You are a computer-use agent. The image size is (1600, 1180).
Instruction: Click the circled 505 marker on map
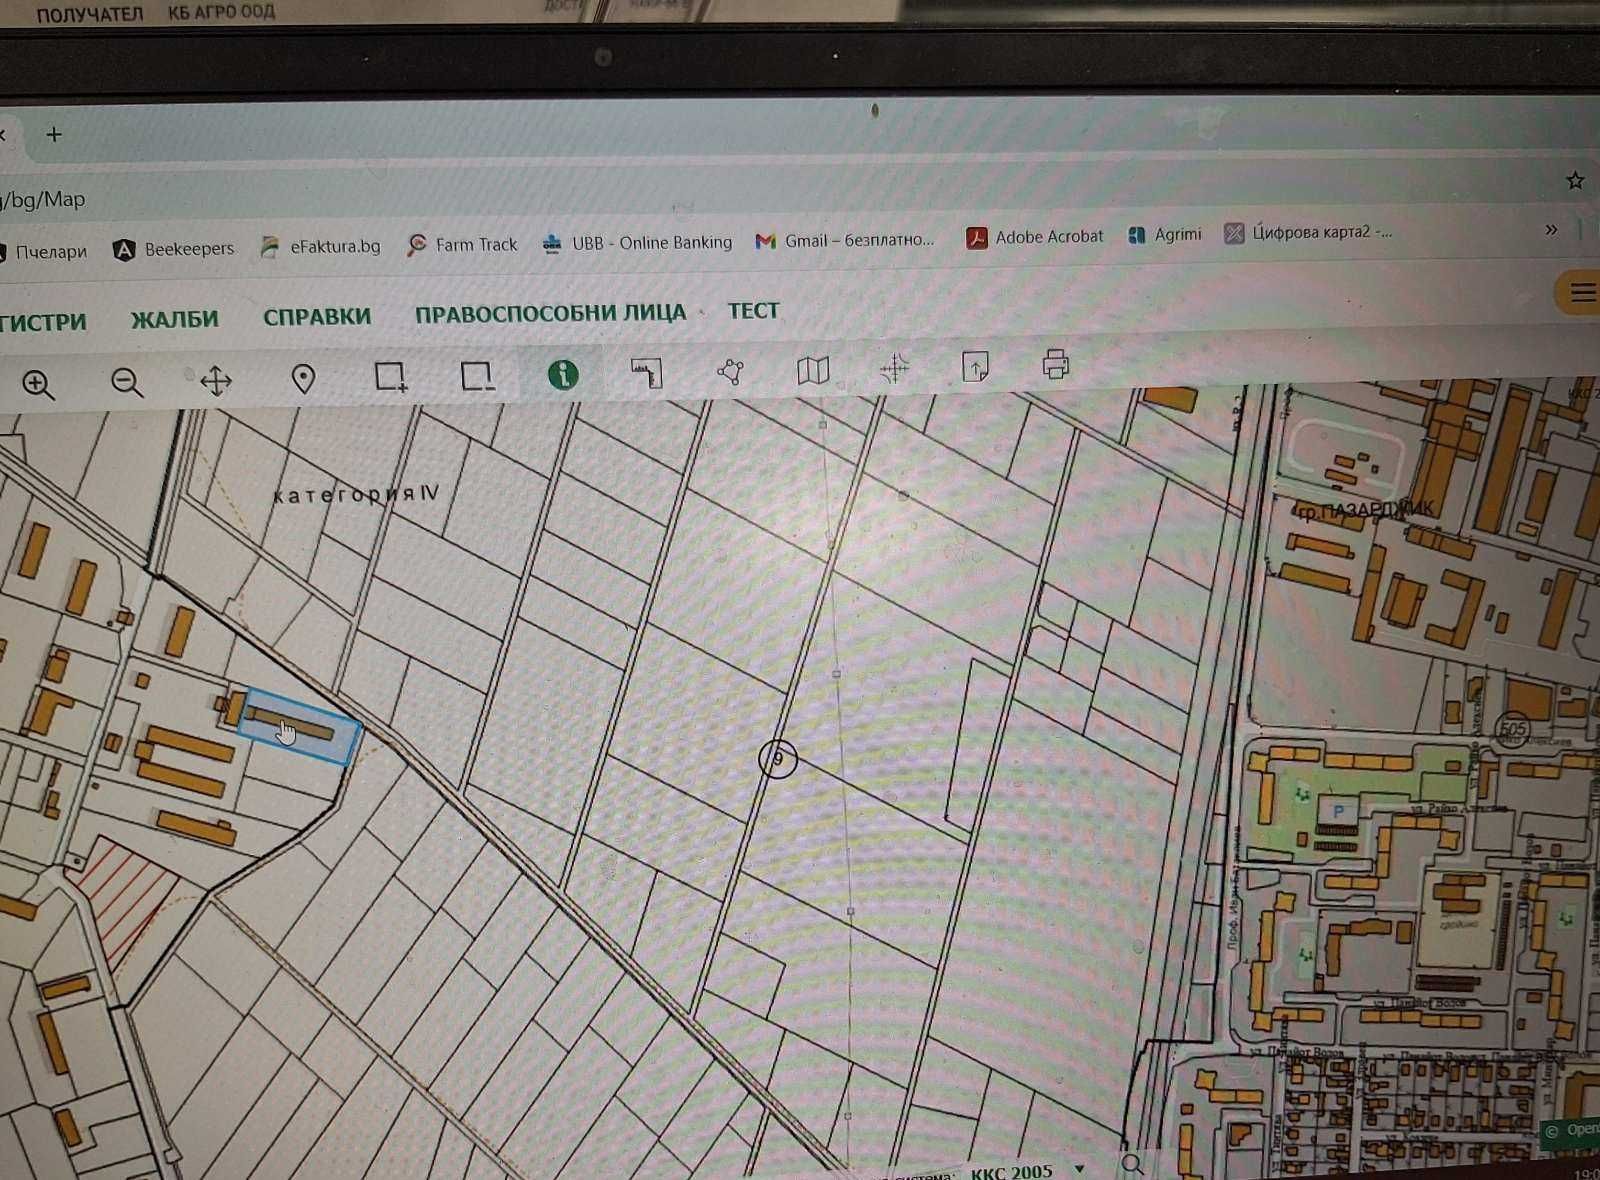[1512, 729]
